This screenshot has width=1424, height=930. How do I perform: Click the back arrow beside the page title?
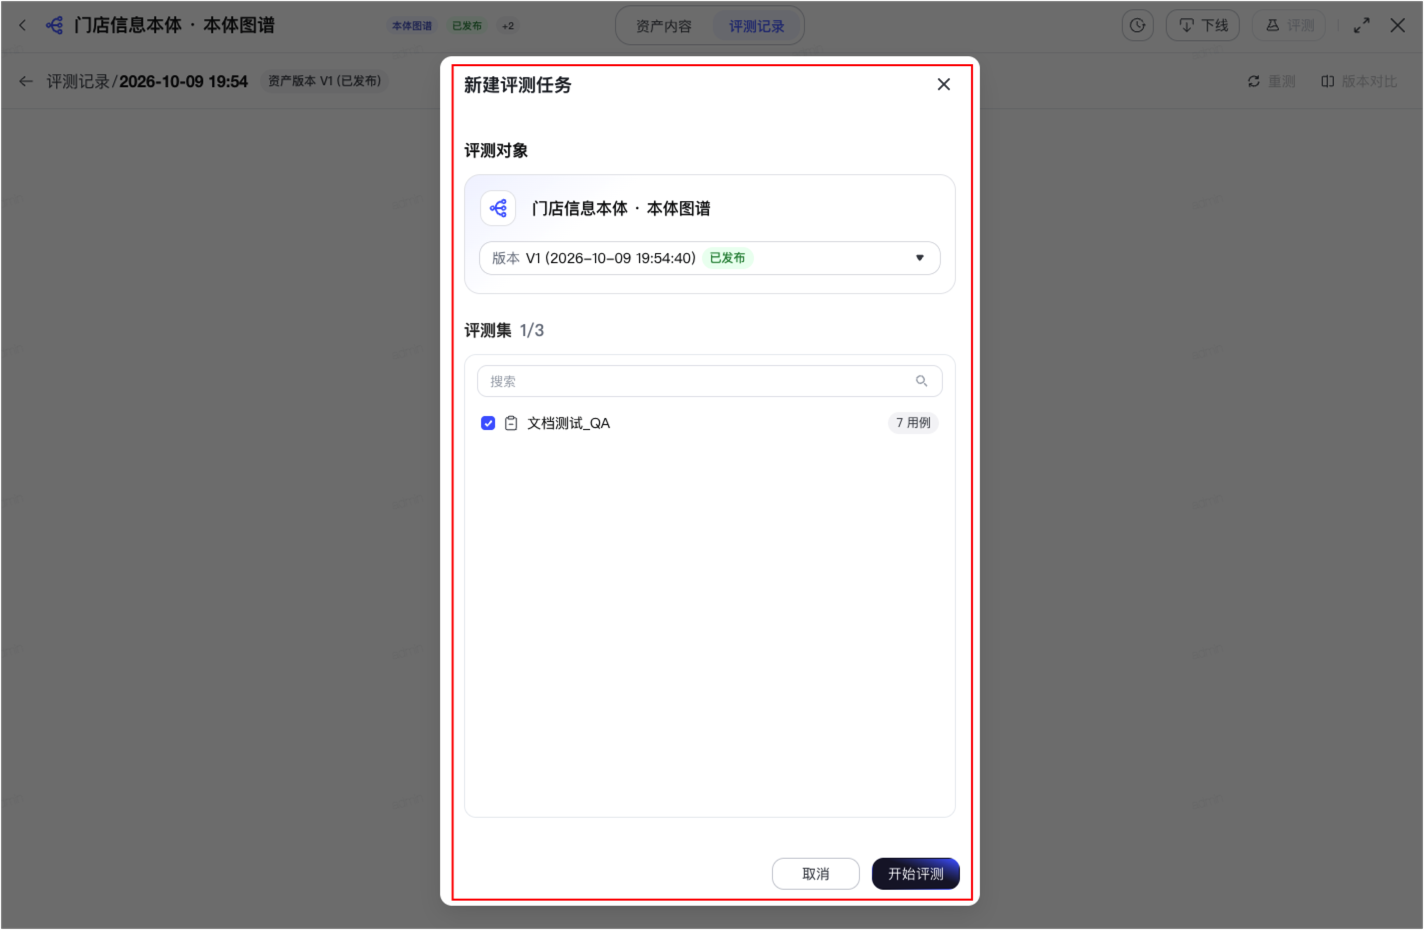(22, 25)
